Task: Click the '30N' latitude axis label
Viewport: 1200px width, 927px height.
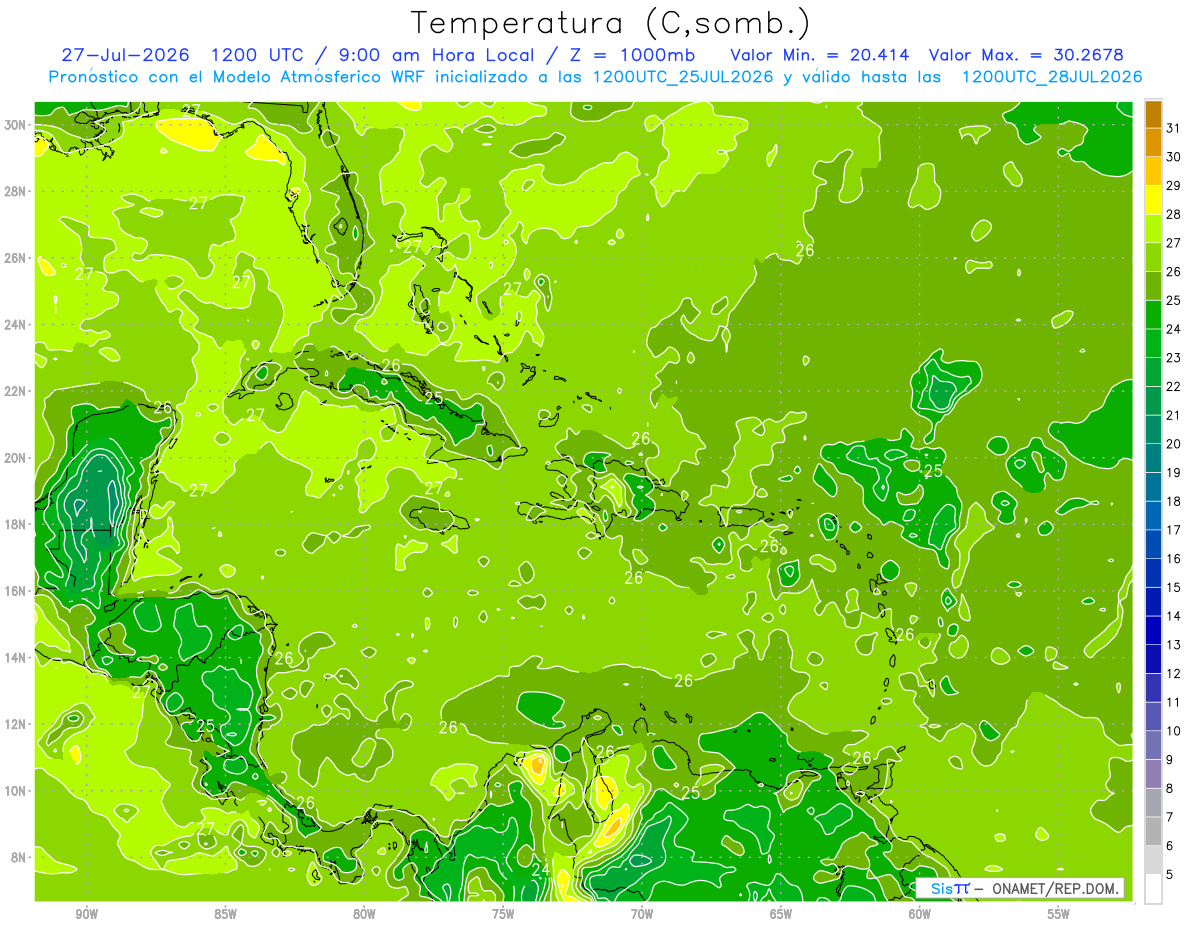Action: click(16, 125)
